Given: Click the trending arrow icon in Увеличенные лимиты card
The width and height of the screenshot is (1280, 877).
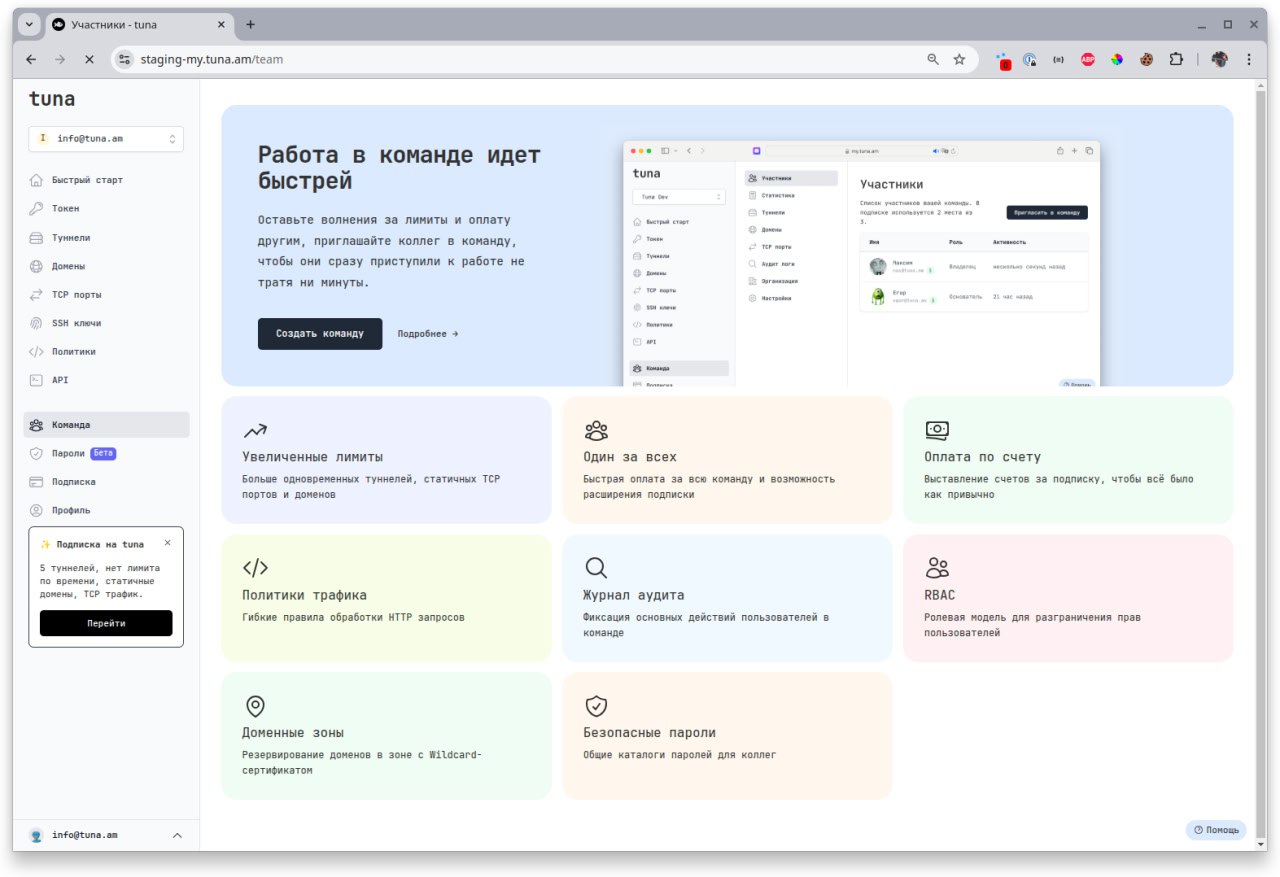Looking at the screenshot, I should [x=255, y=431].
